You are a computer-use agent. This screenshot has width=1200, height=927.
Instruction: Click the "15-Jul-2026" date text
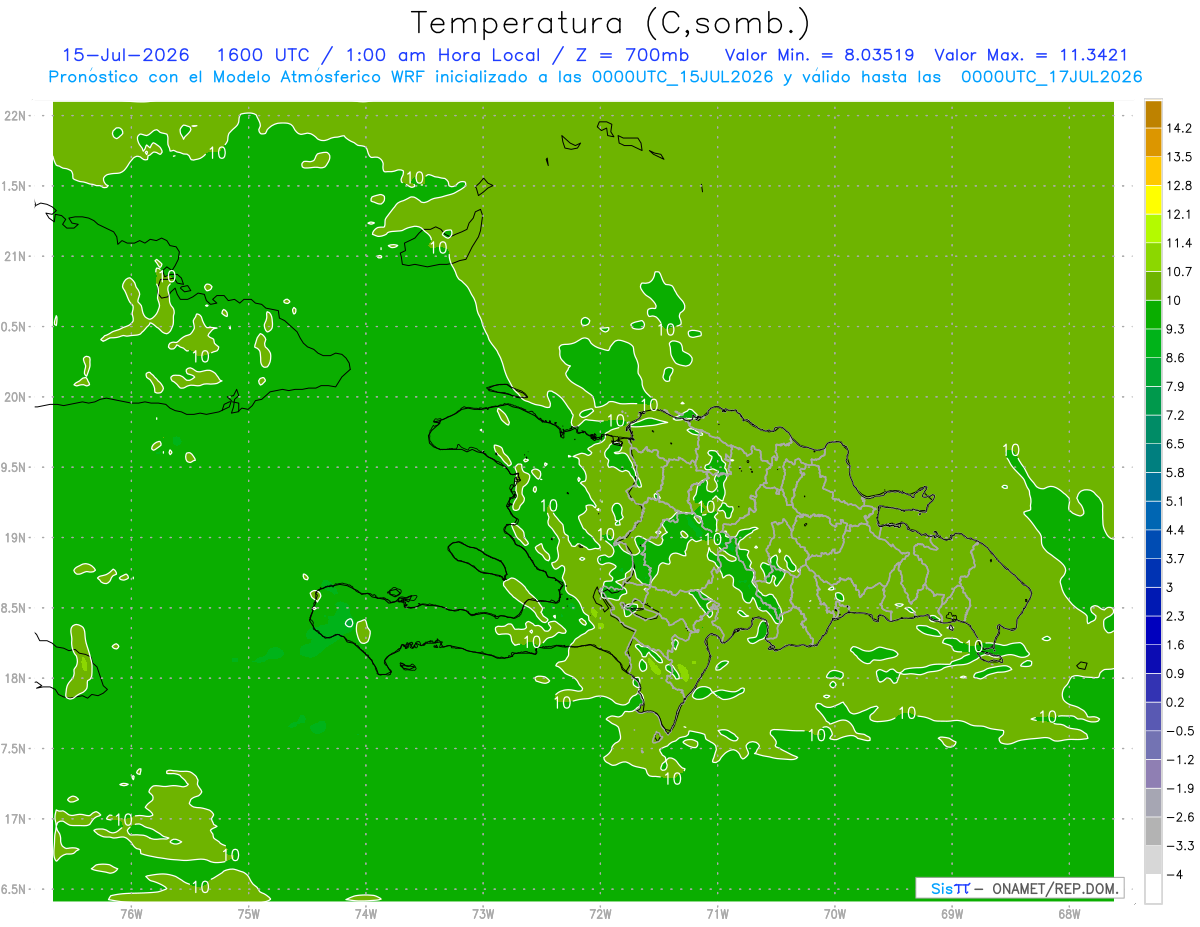pyautogui.click(x=124, y=56)
